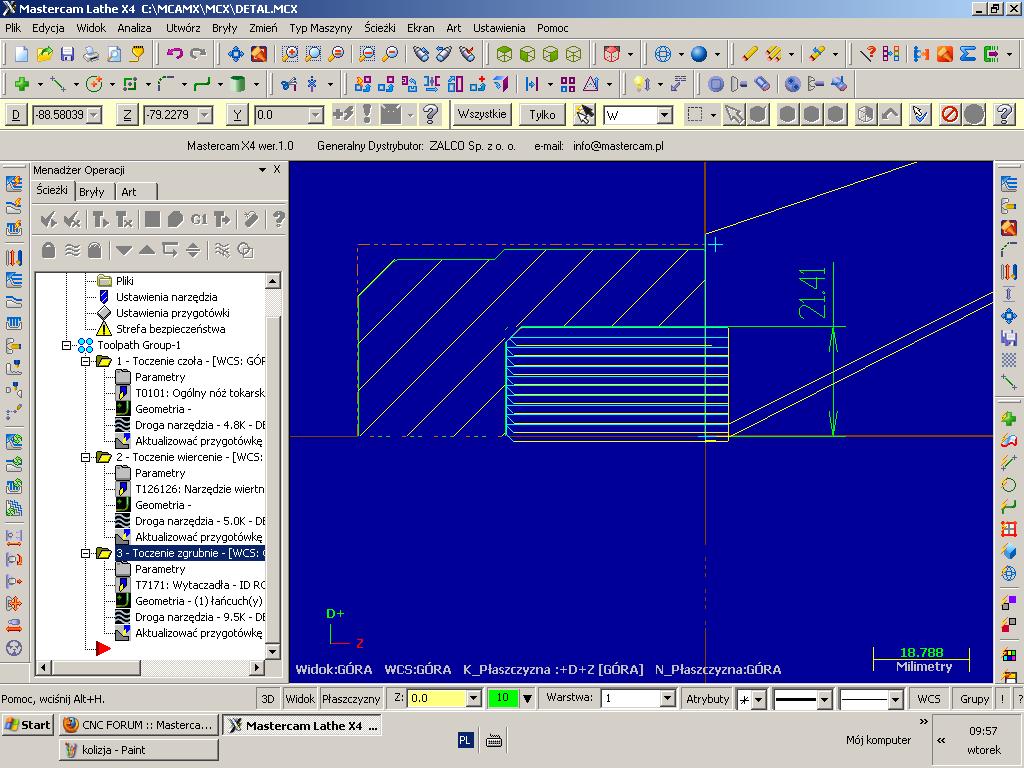The width and height of the screenshot is (1024, 768).
Task: Print with the printer toolbar icon
Action: 91,54
